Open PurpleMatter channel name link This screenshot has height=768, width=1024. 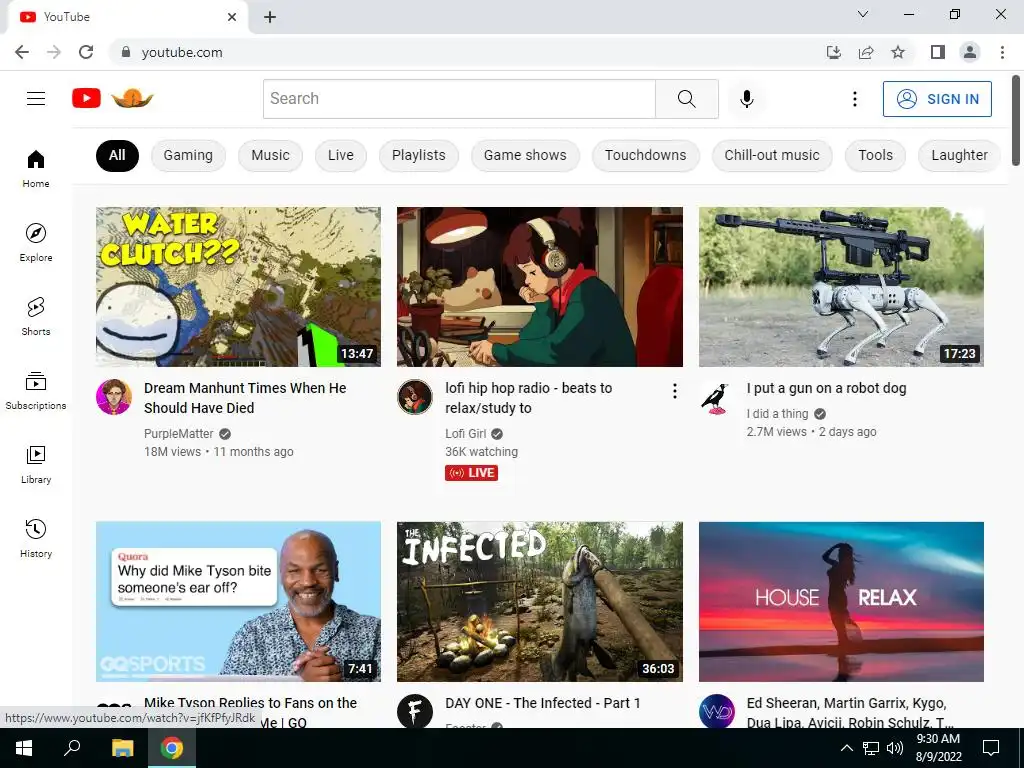(178, 434)
